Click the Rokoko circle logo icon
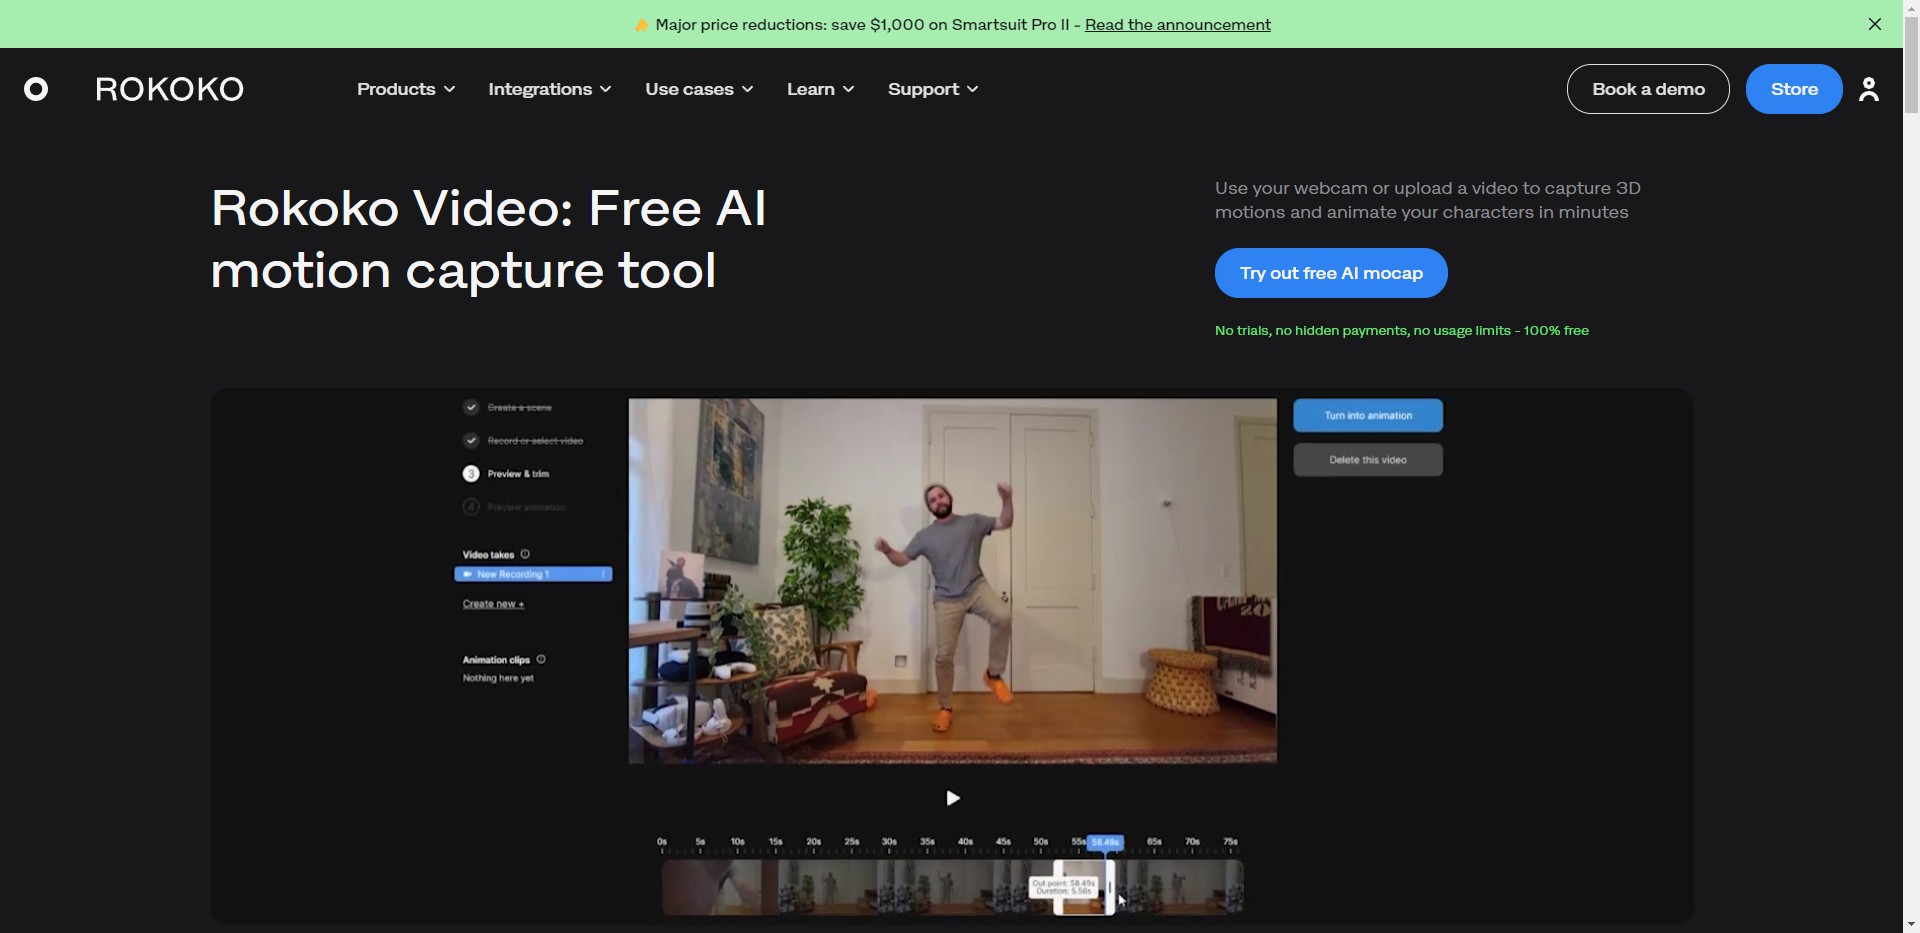This screenshot has width=1920, height=933. [x=36, y=89]
